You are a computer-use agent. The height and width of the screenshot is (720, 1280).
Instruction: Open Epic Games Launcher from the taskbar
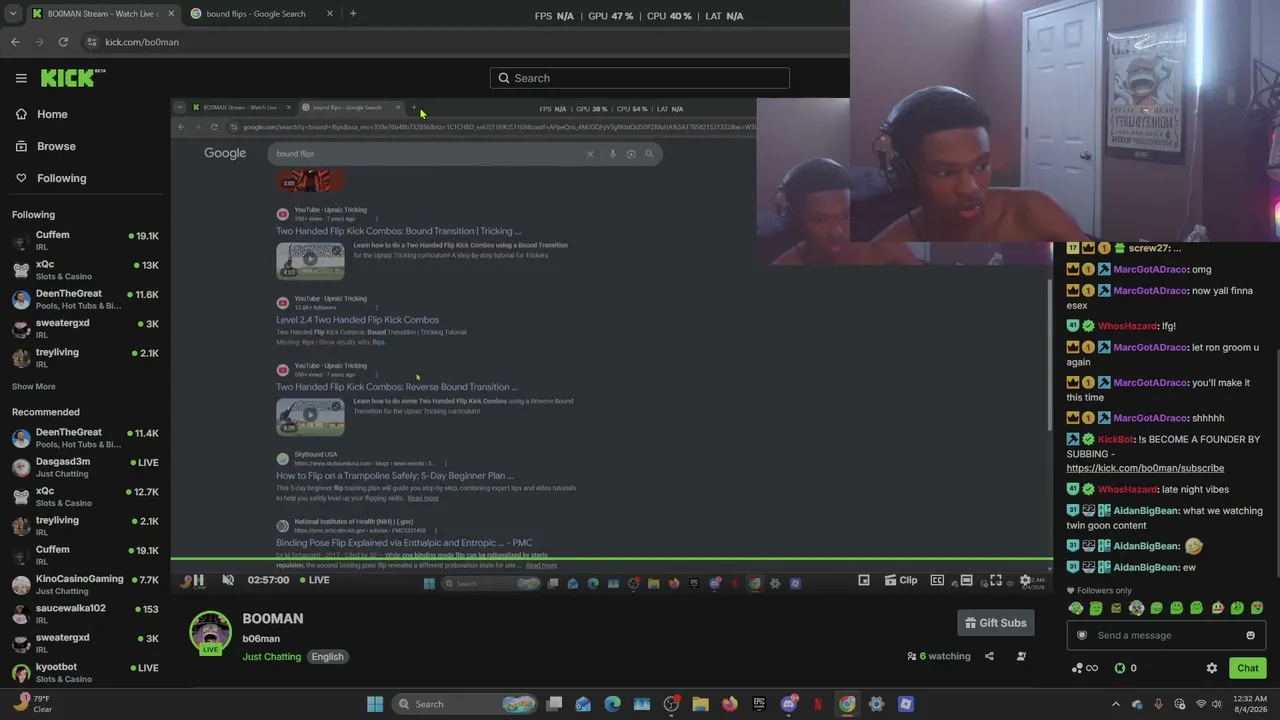pos(759,704)
